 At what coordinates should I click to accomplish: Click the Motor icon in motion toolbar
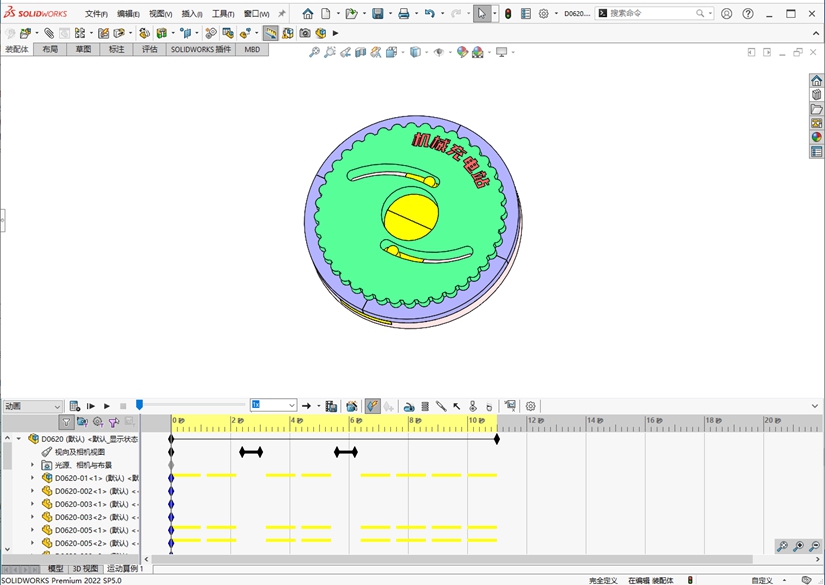(x=409, y=406)
